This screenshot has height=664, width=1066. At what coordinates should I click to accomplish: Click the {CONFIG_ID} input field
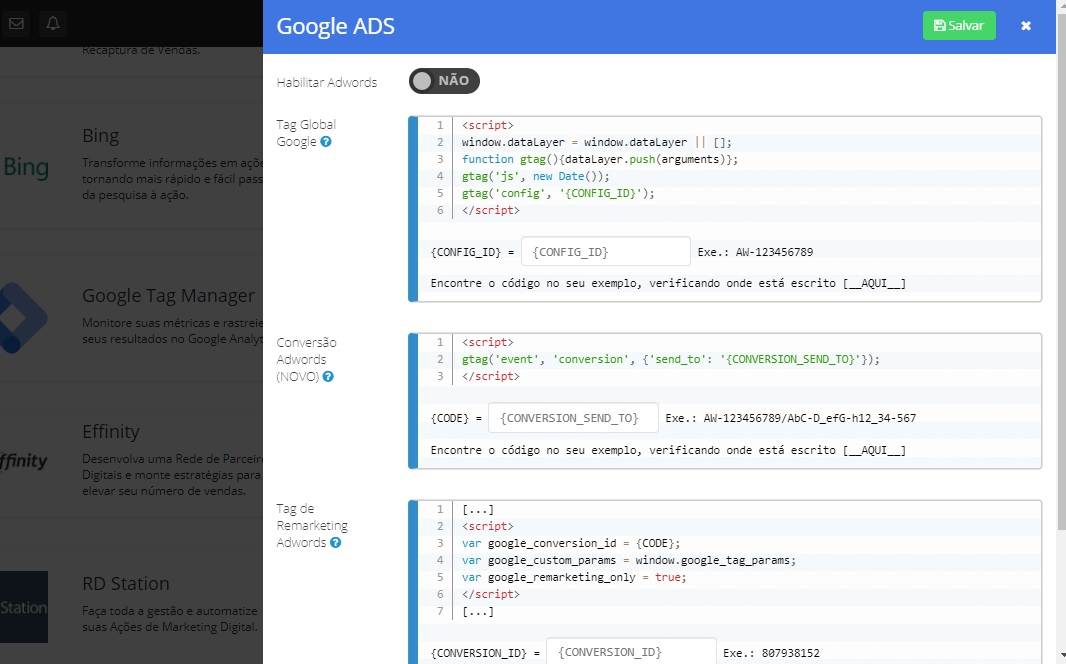click(605, 251)
